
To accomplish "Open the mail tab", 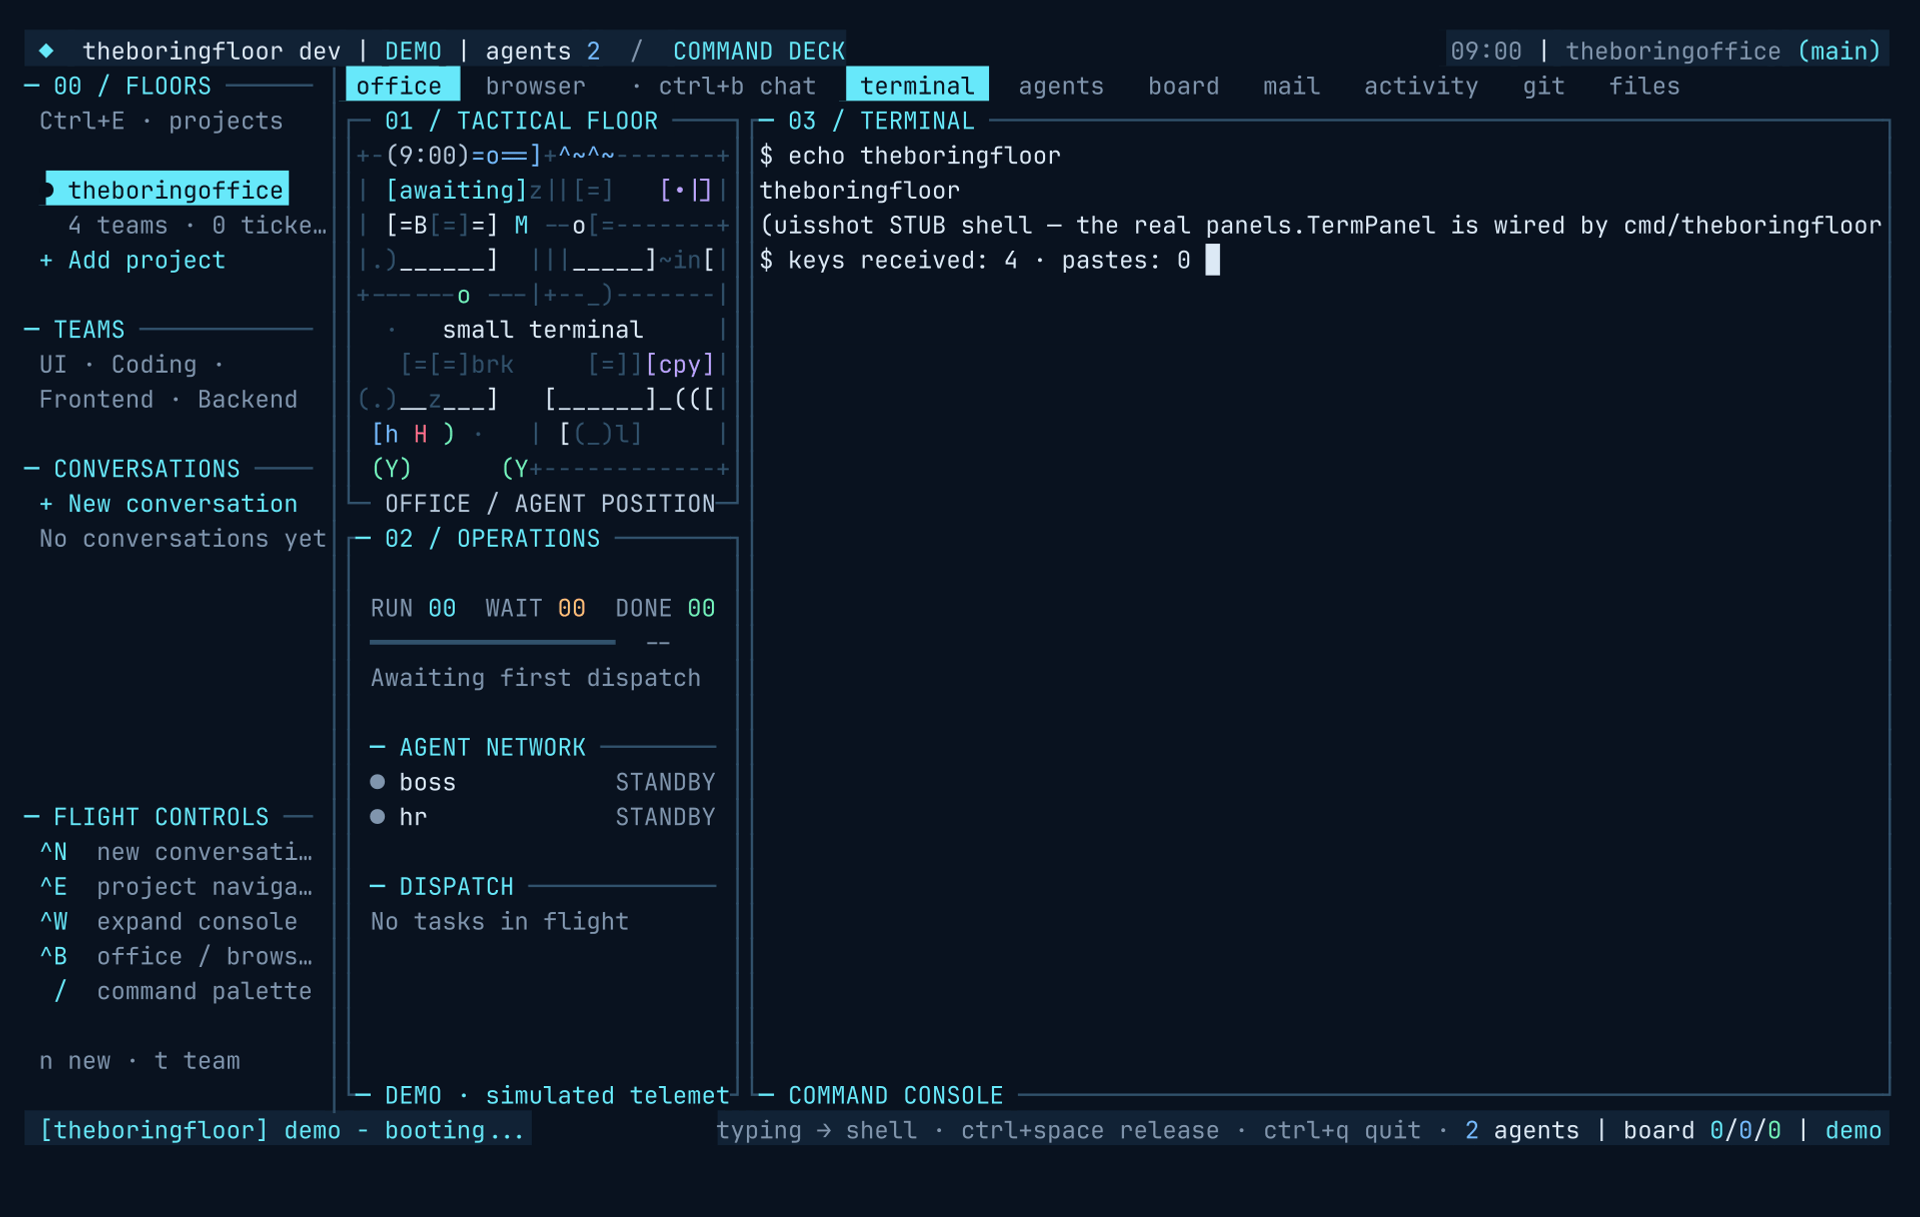I will coord(1291,86).
